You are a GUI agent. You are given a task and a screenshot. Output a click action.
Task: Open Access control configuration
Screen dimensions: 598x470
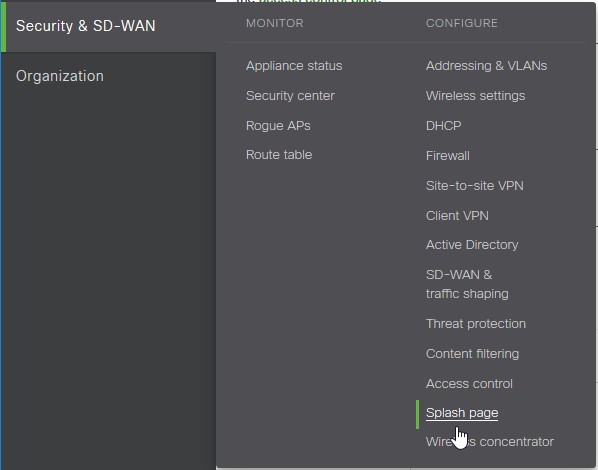[469, 383]
